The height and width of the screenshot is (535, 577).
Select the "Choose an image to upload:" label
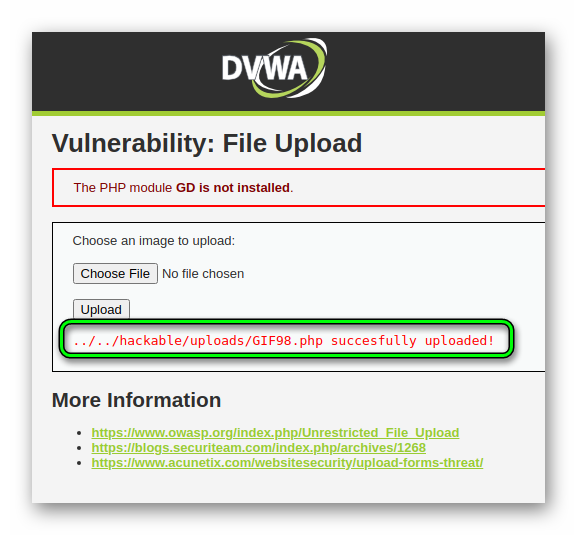click(x=154, y=241)
